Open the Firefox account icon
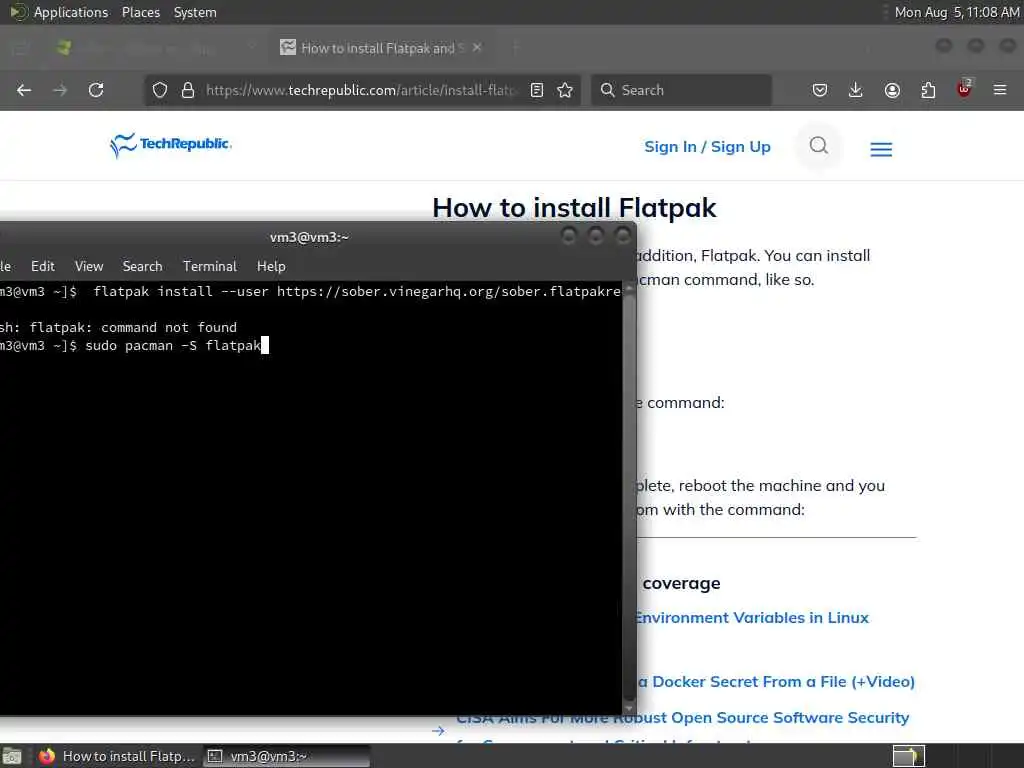The height and width of the screenshot is (768, 1024). pos(892,90)
